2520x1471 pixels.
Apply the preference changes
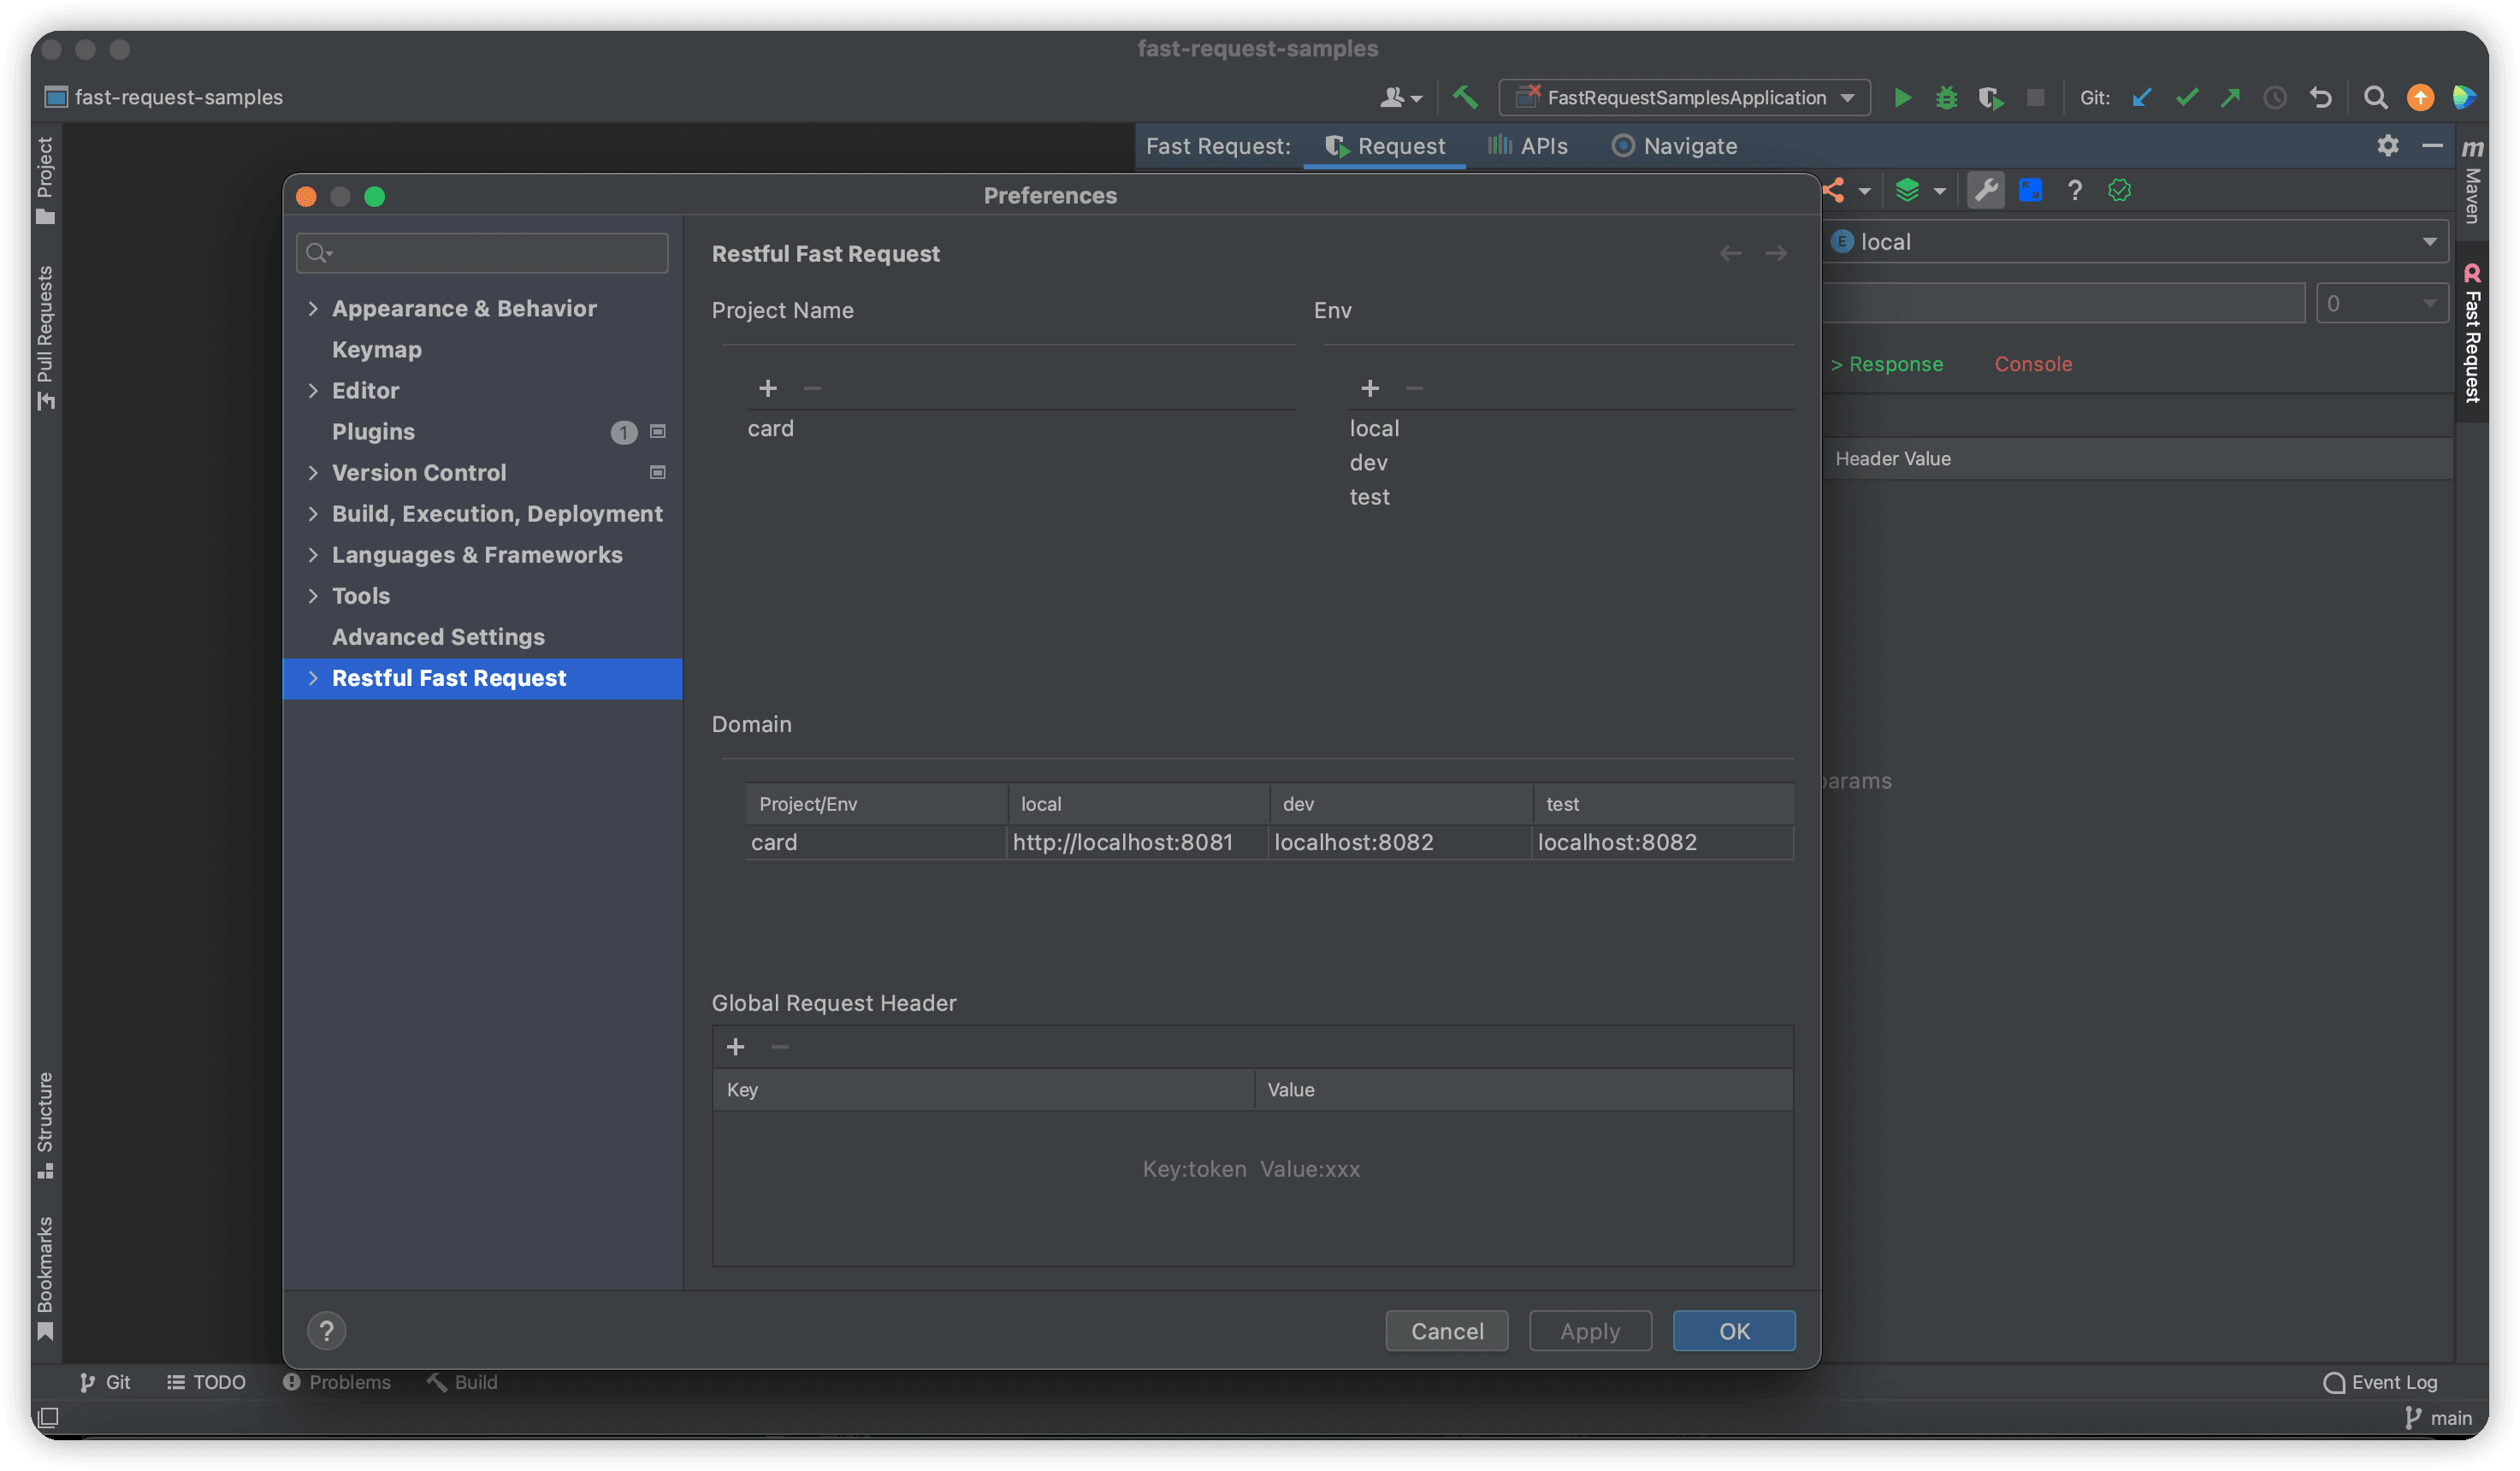coord(1589,1331)
